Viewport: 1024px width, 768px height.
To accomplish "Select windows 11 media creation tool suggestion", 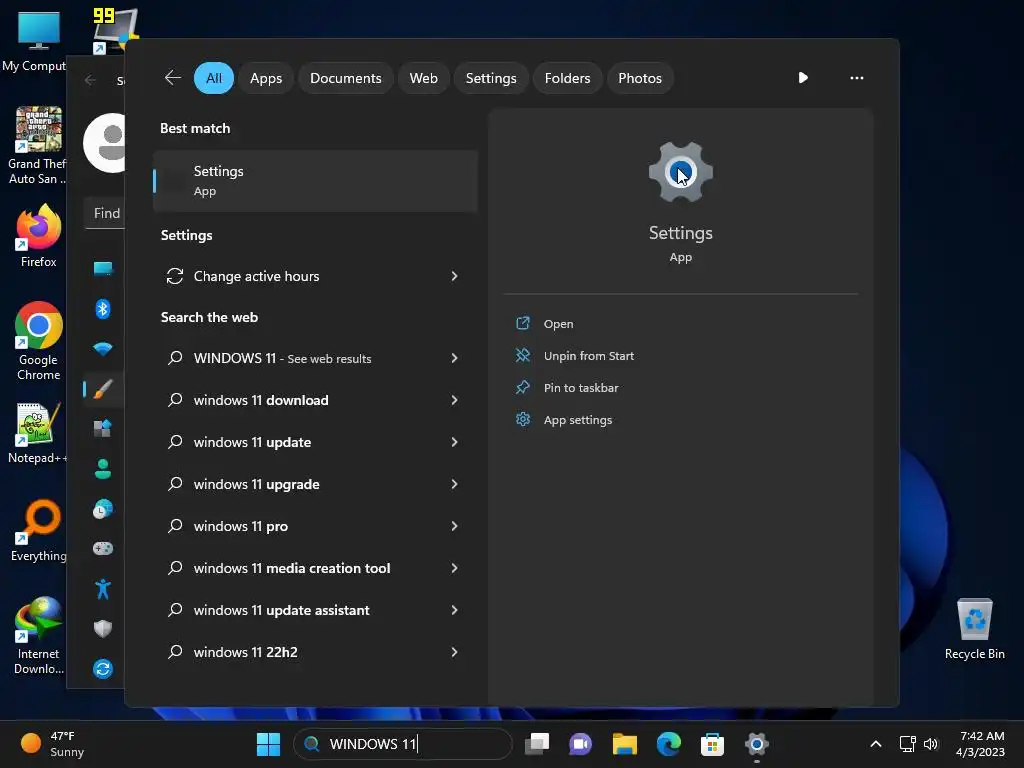I will 315,568.
